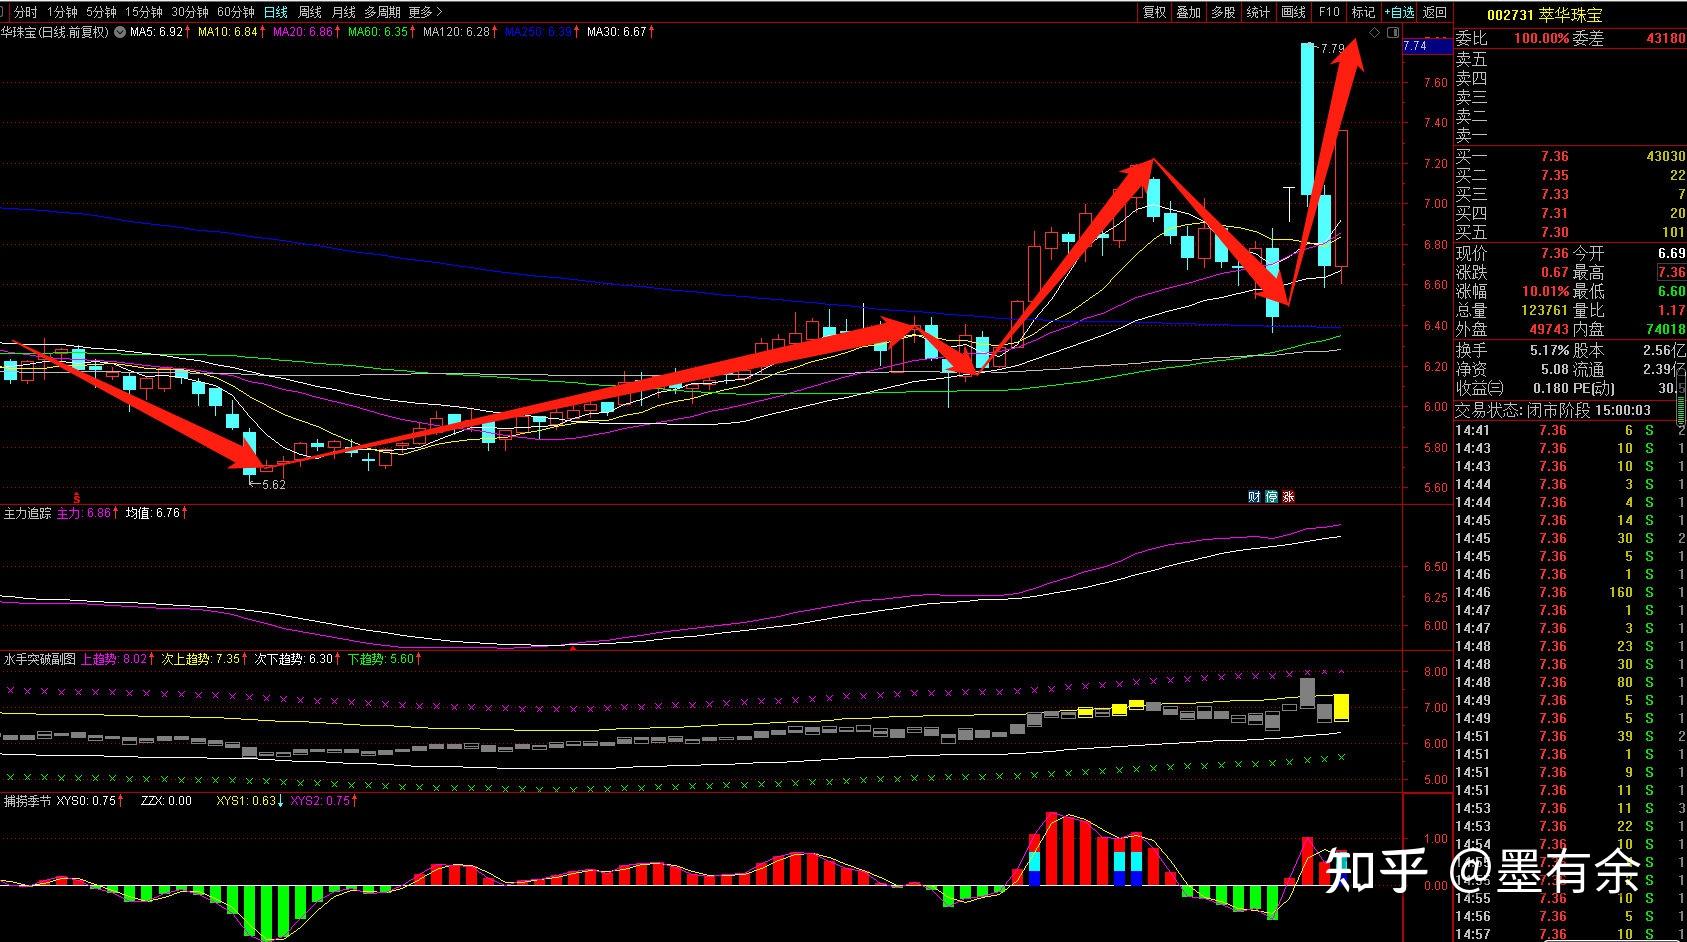Image resolution: width=1687 pixels, height=942 pixels.
Task: Click the 财 finance marker icon
Action: (x=1254, y=497)
